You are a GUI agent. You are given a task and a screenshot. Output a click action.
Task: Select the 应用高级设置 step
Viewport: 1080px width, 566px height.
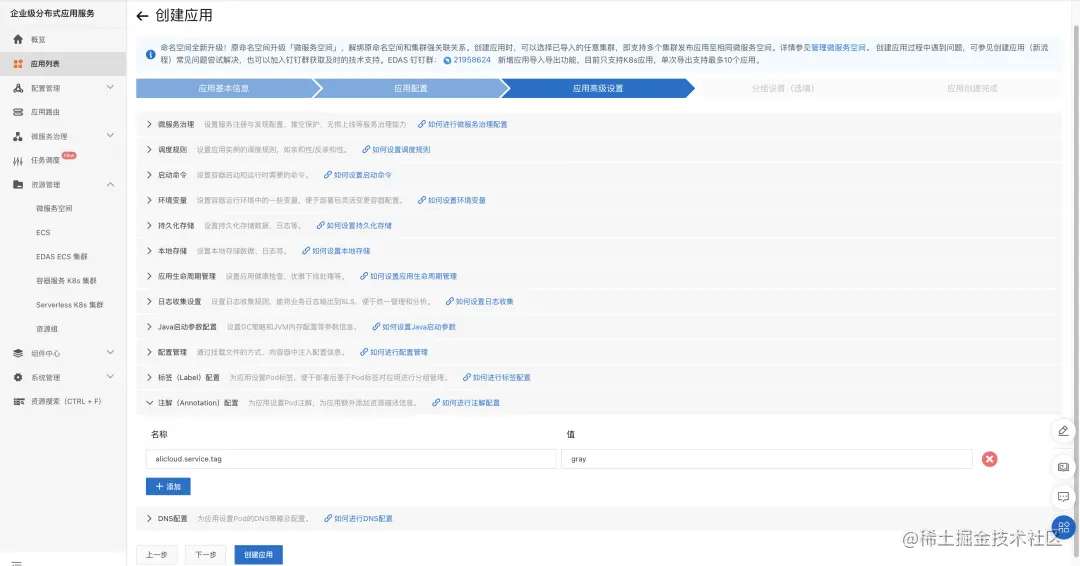tap(598, 88)
